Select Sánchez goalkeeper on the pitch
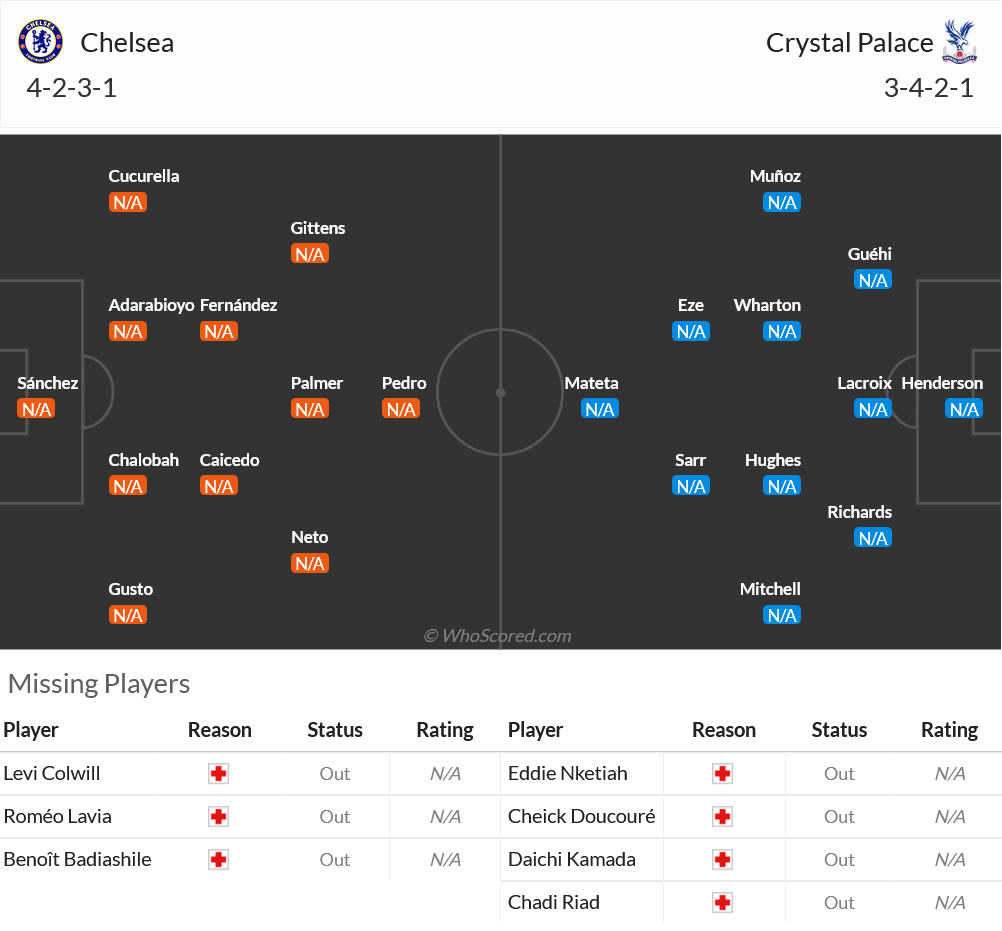 [x=48, y=383]
